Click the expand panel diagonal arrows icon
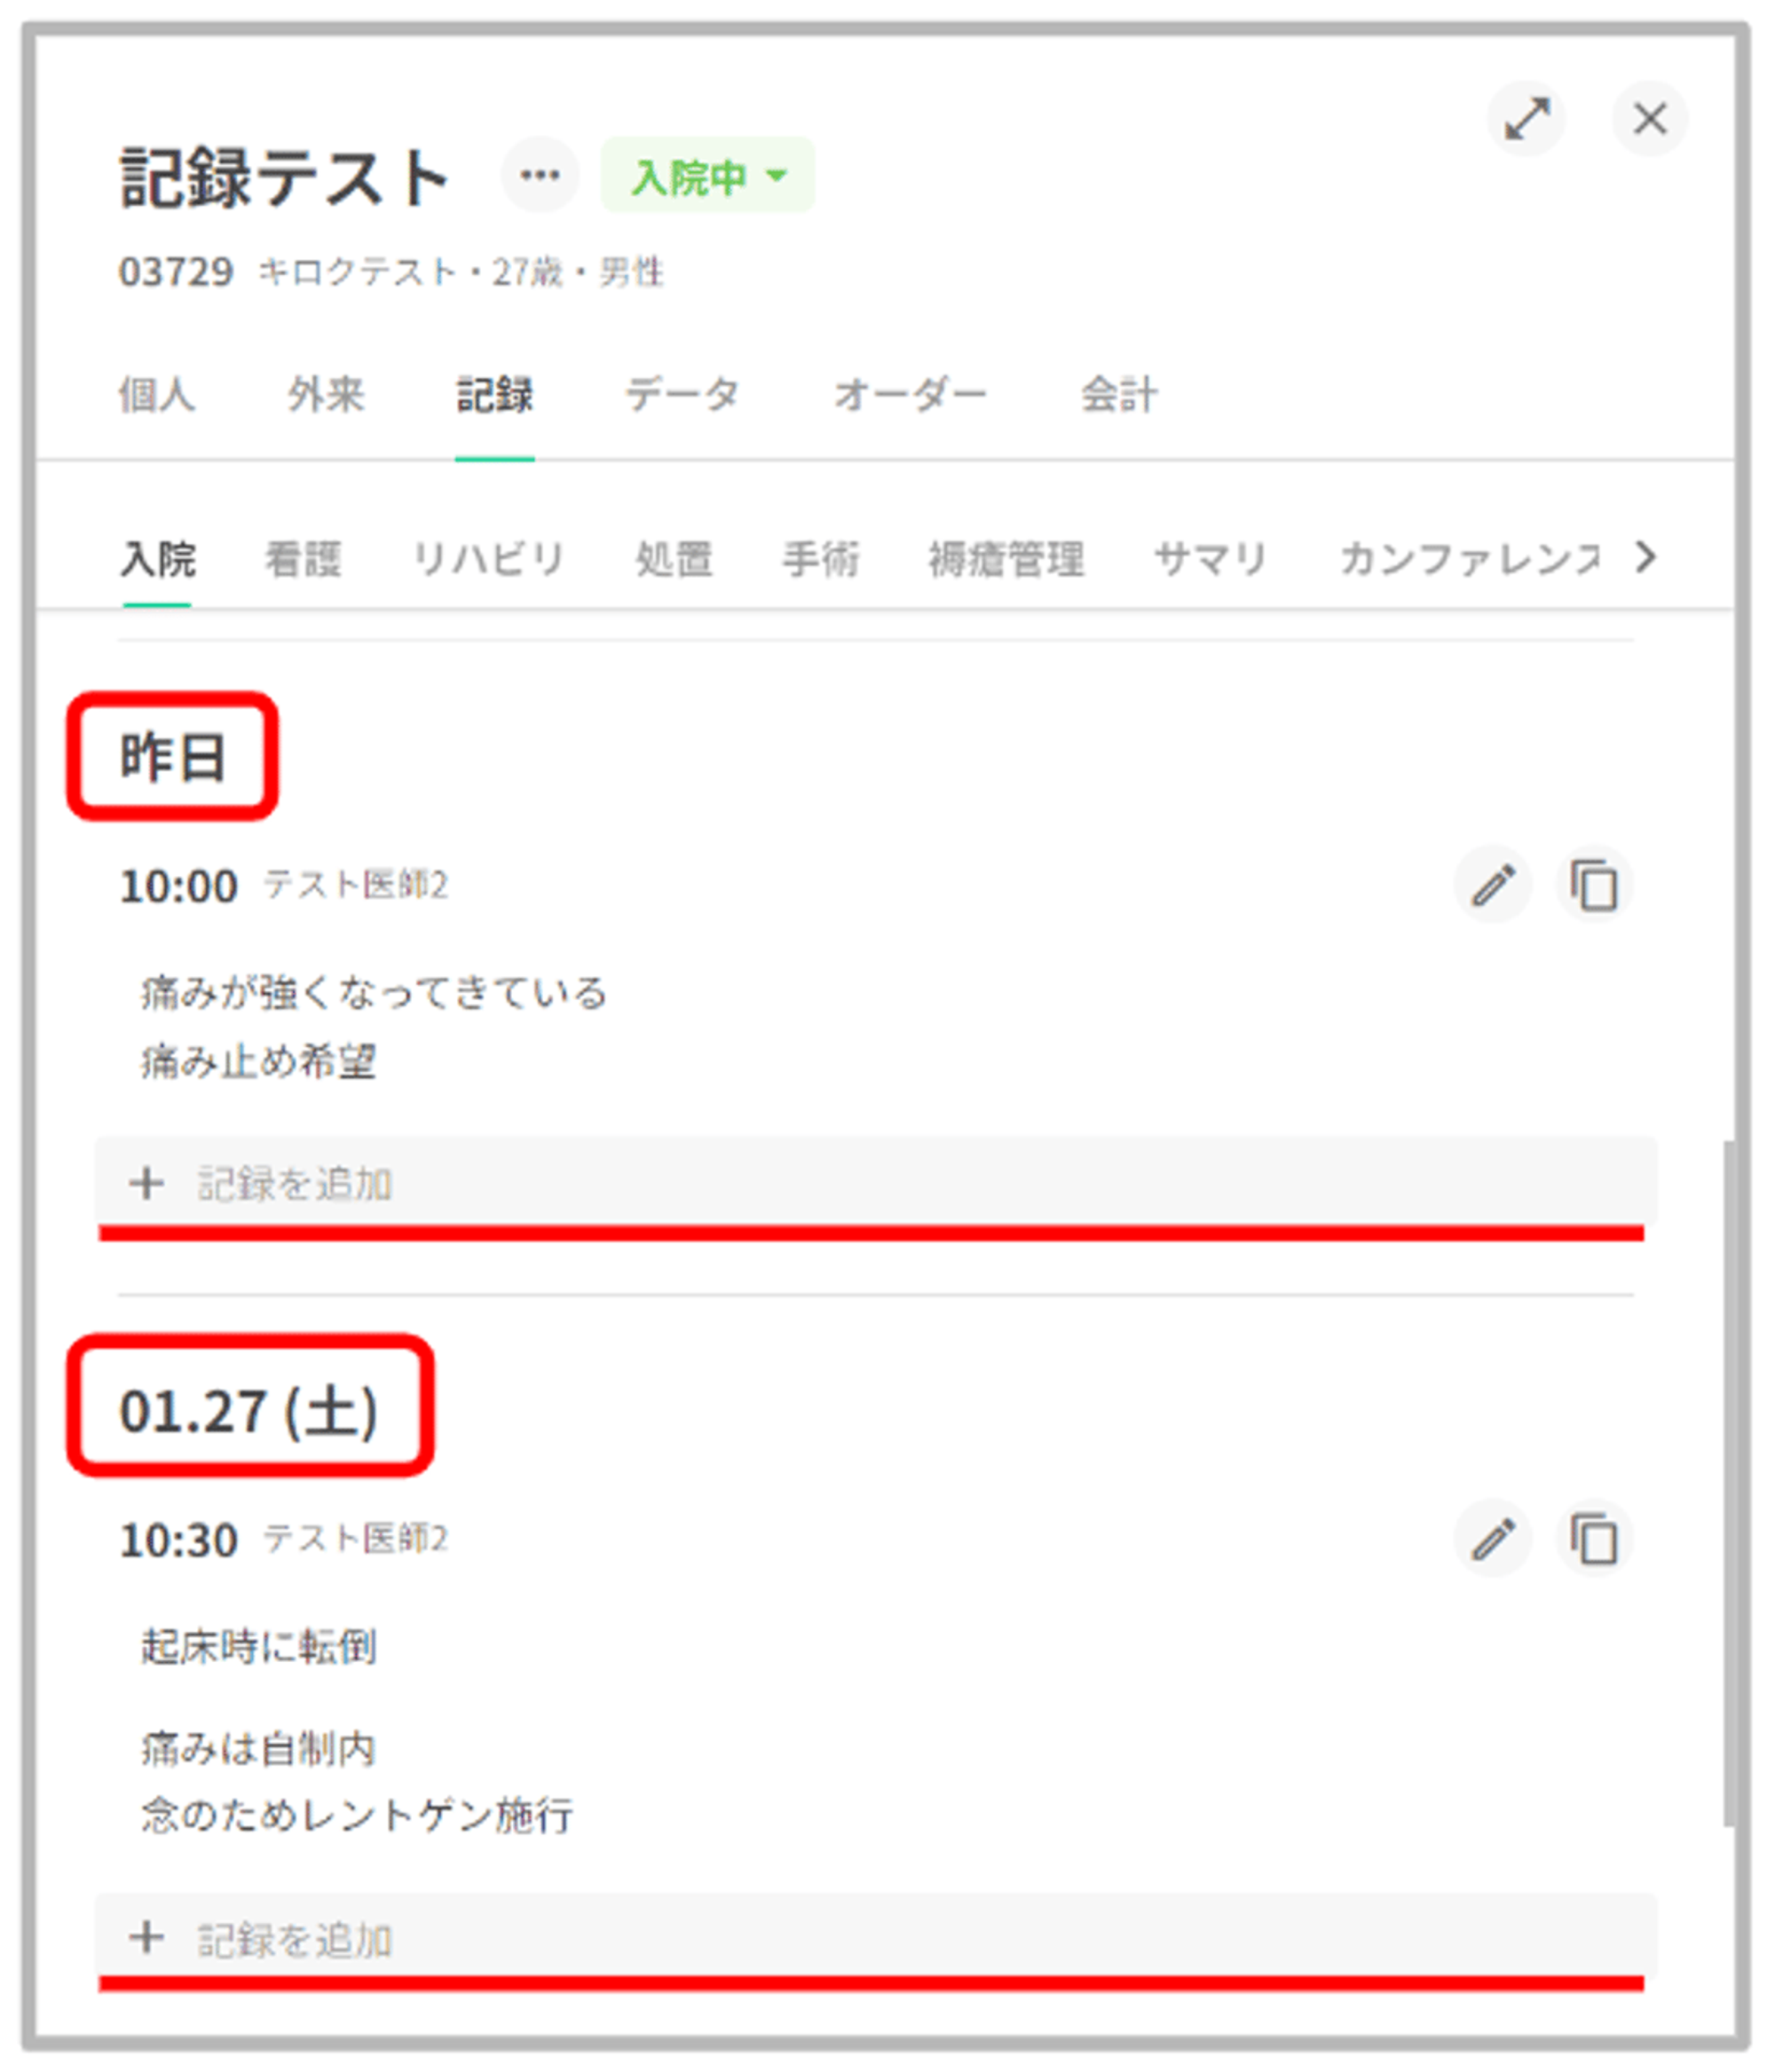The height and width of the screenshot is (2072, 1775). coord(1526,119)
